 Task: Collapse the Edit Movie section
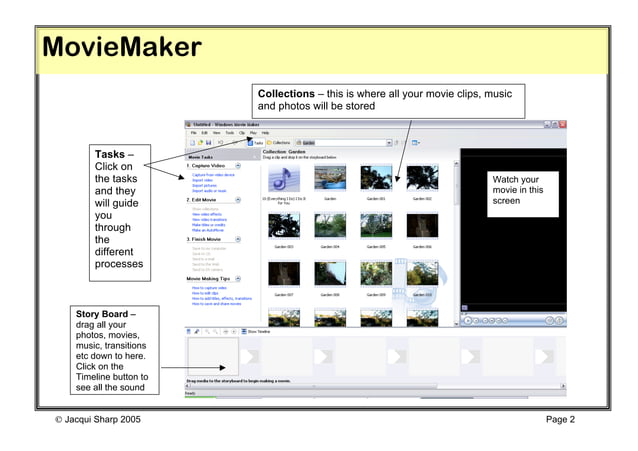coord(238,200)
